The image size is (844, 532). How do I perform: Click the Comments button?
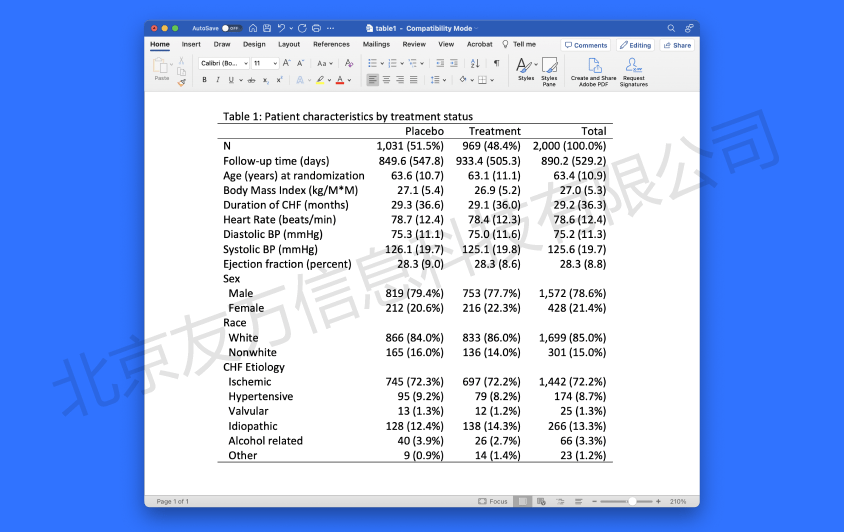(586, 45)
